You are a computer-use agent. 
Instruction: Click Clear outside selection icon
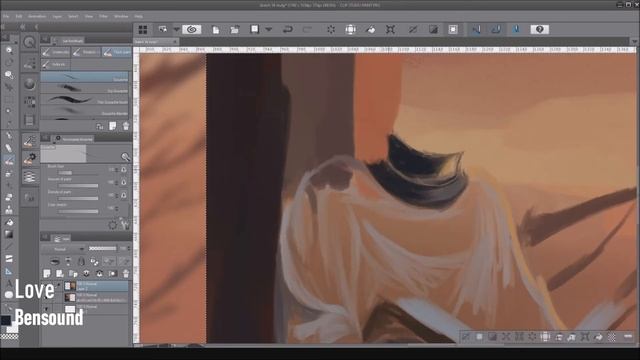[351, 29]
